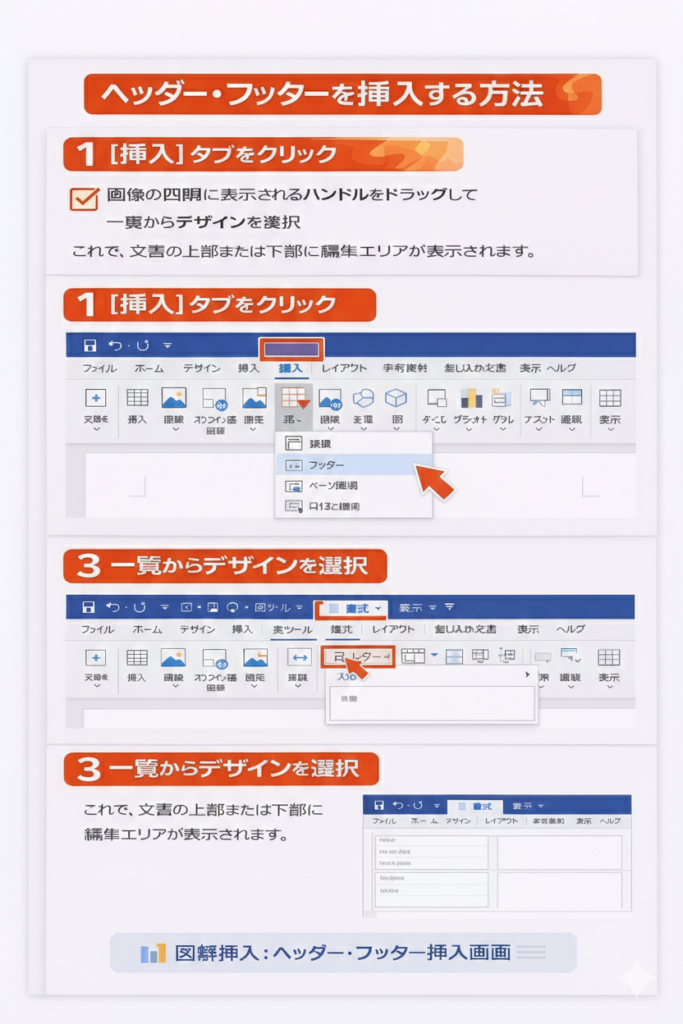Click the Save icon in the top Word window
Screen dimensions: 683x1024
pos(90,345)
